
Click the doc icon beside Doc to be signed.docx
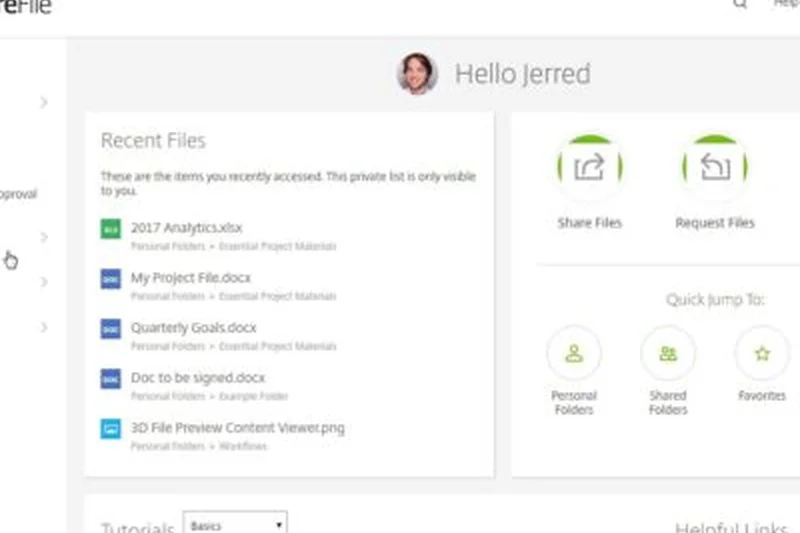pyautogui.click(x=111, y=379)
